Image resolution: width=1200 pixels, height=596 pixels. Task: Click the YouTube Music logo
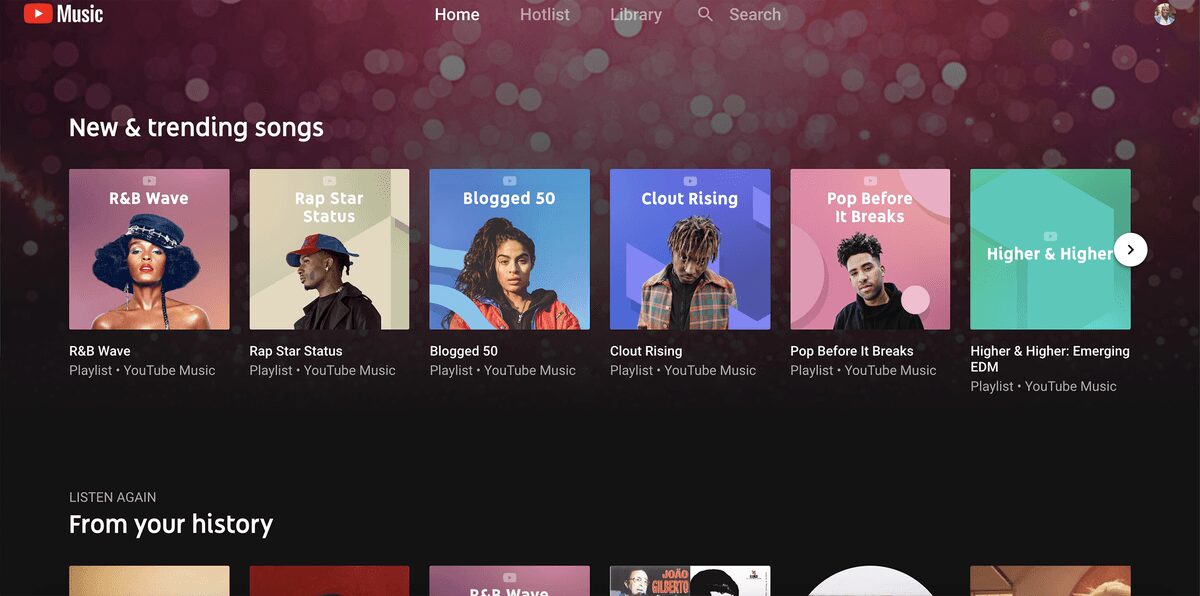tap(62, 14)
